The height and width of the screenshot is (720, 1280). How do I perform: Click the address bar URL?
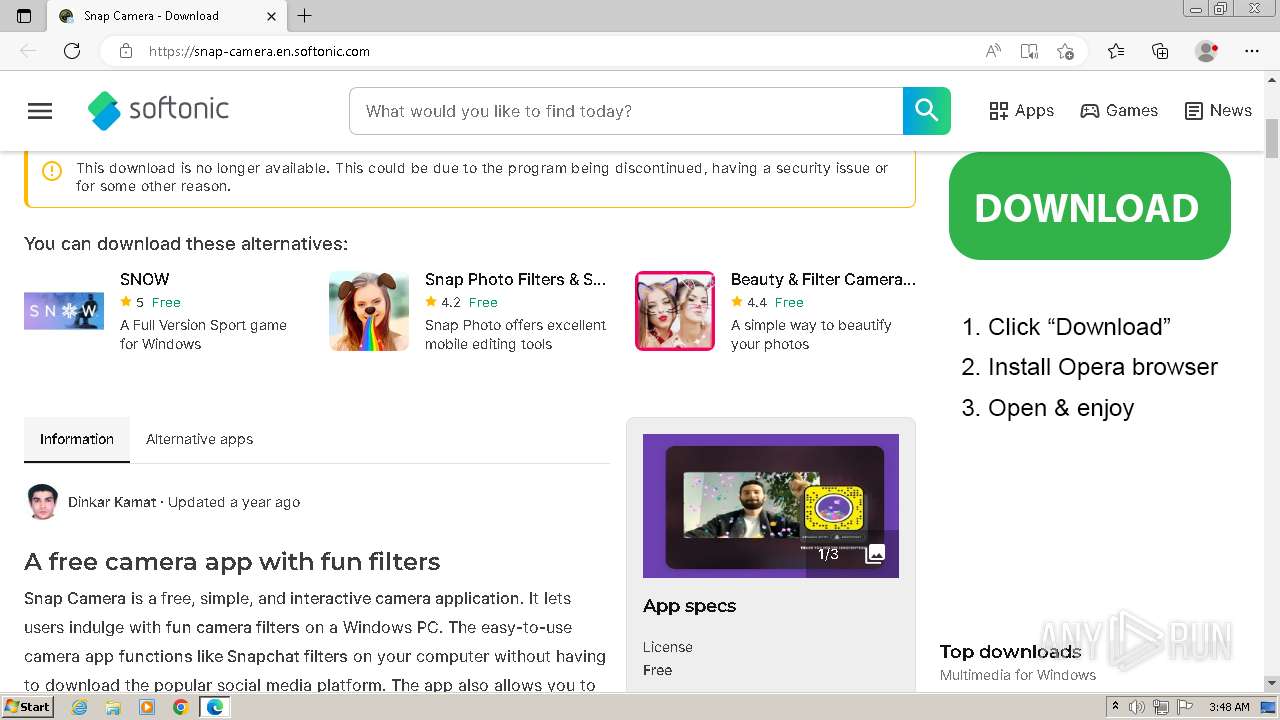(259, 51)
